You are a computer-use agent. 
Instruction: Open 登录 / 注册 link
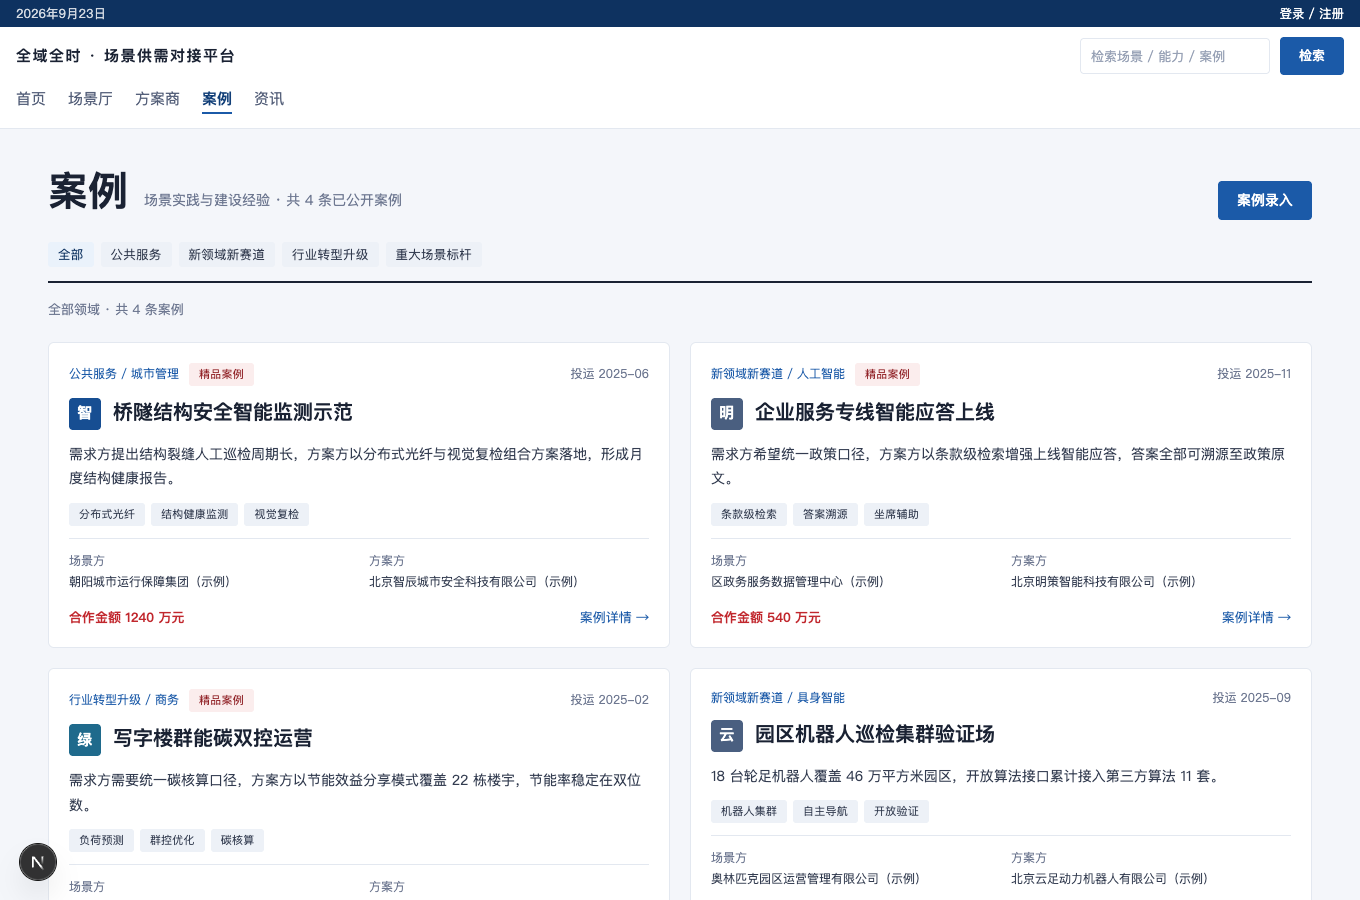point(1312,14)
